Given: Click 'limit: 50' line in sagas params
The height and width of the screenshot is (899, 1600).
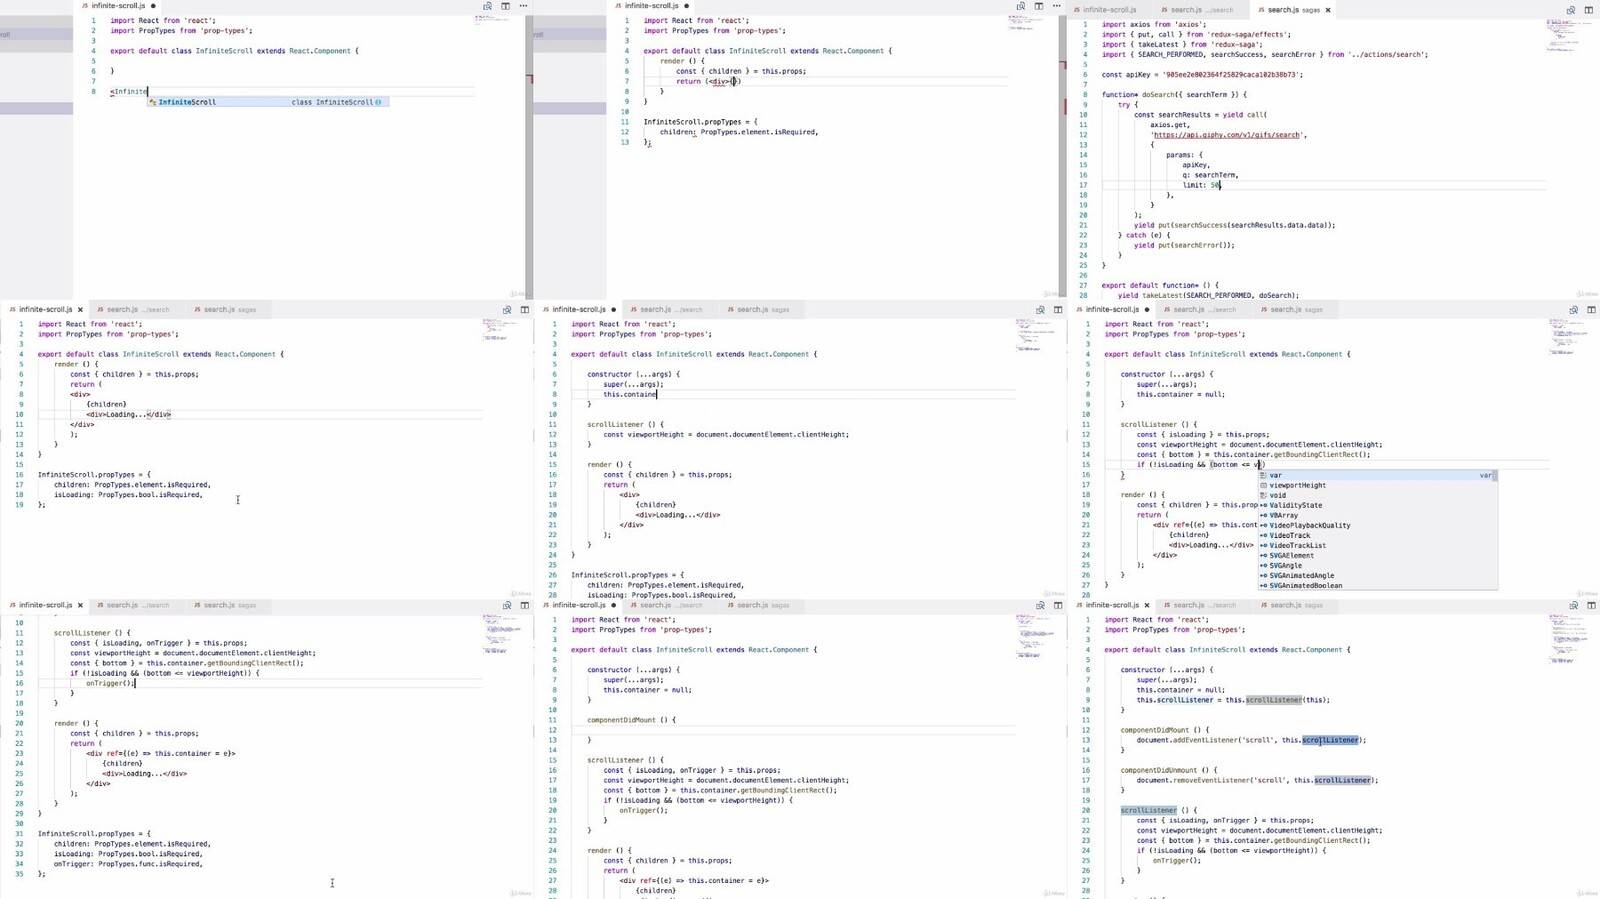Looking at the screenshot, I should coord(1202,185).
